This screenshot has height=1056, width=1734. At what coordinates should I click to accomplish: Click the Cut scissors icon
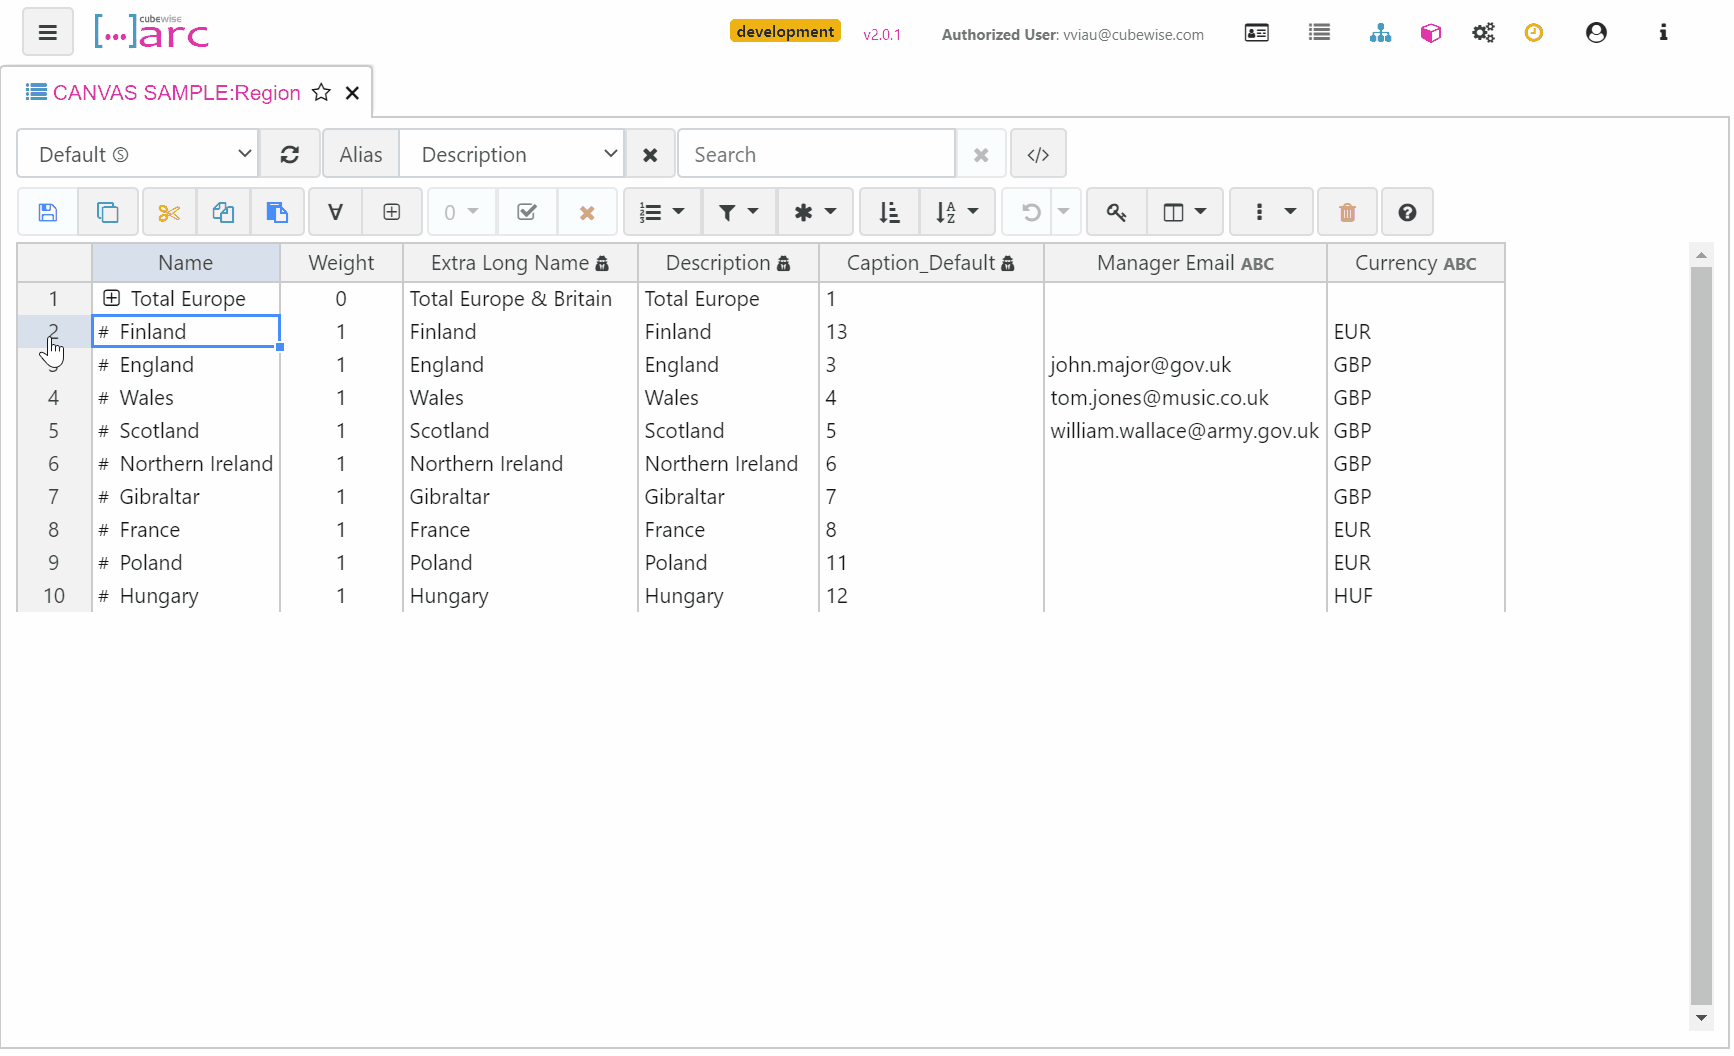(169, 212)
